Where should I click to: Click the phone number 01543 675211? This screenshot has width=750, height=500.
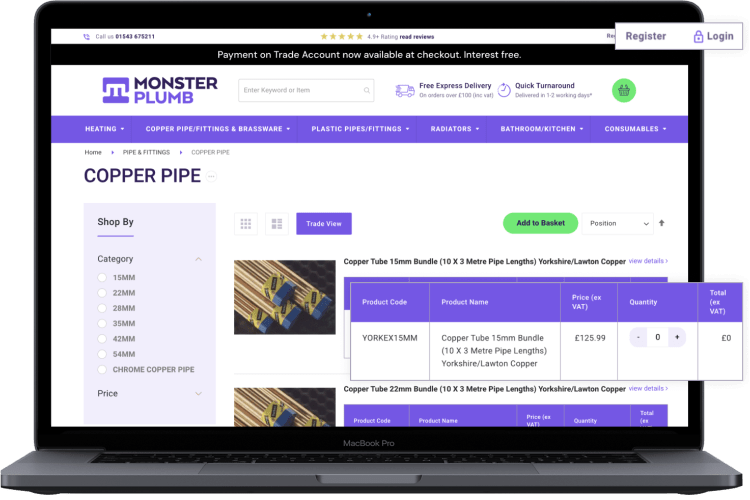135,36
